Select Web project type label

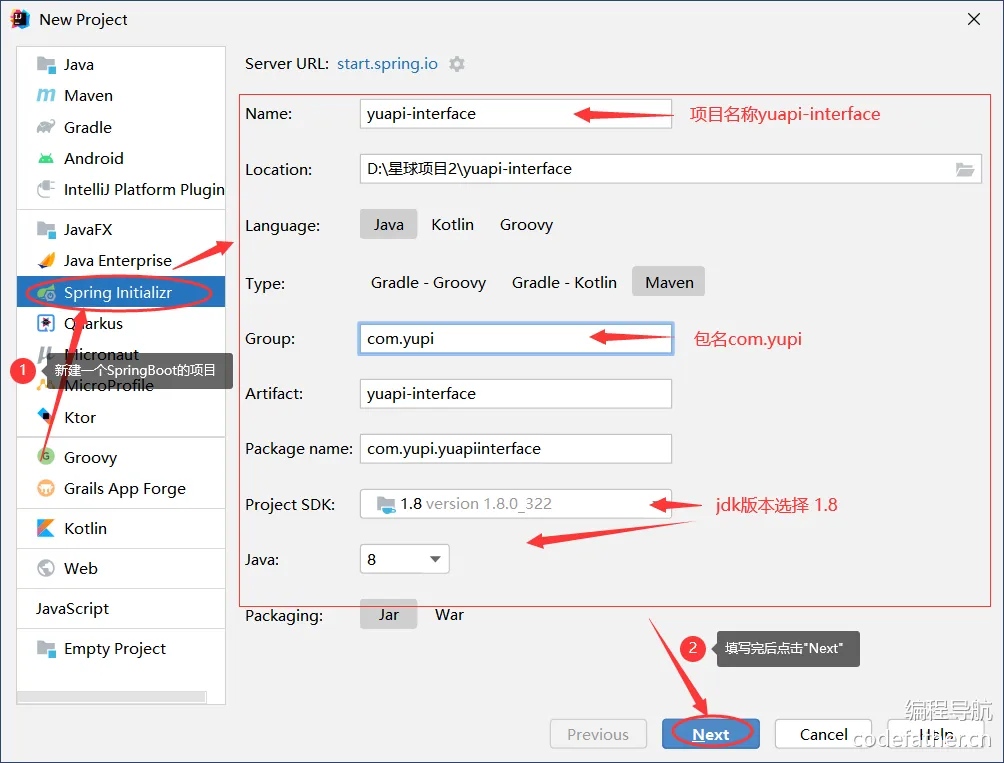tap(81, 568)
